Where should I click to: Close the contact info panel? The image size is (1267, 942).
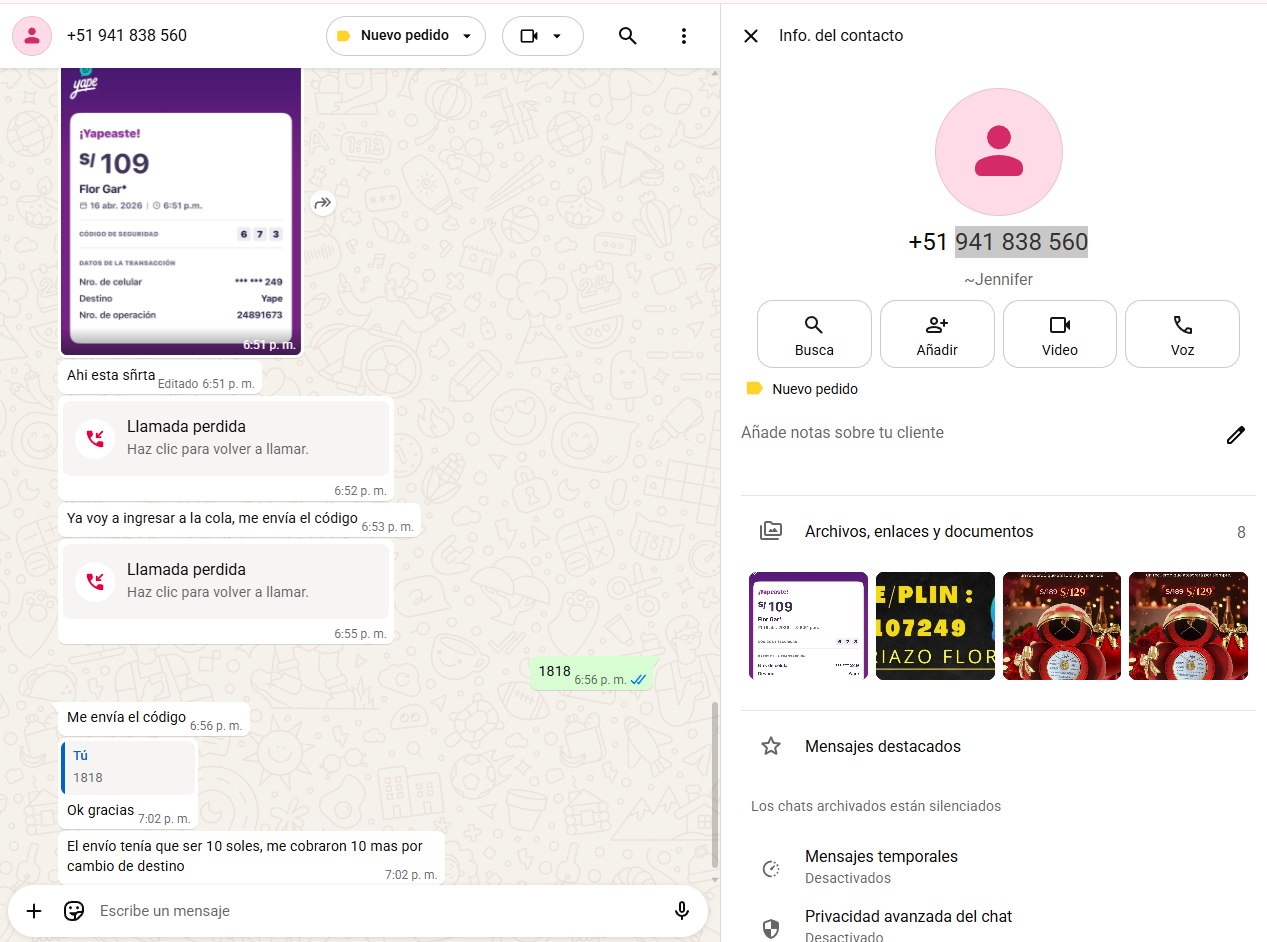pos(750,36)
